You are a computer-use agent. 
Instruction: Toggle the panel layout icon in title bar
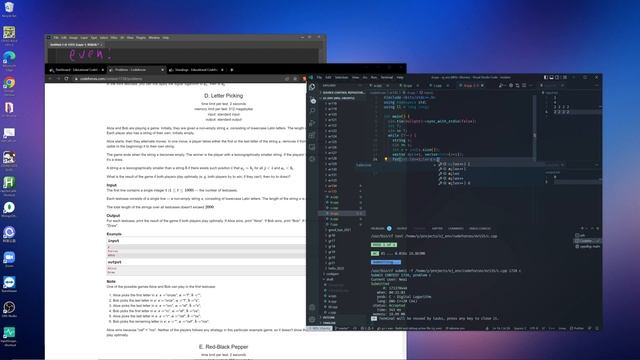click(551, 77)
